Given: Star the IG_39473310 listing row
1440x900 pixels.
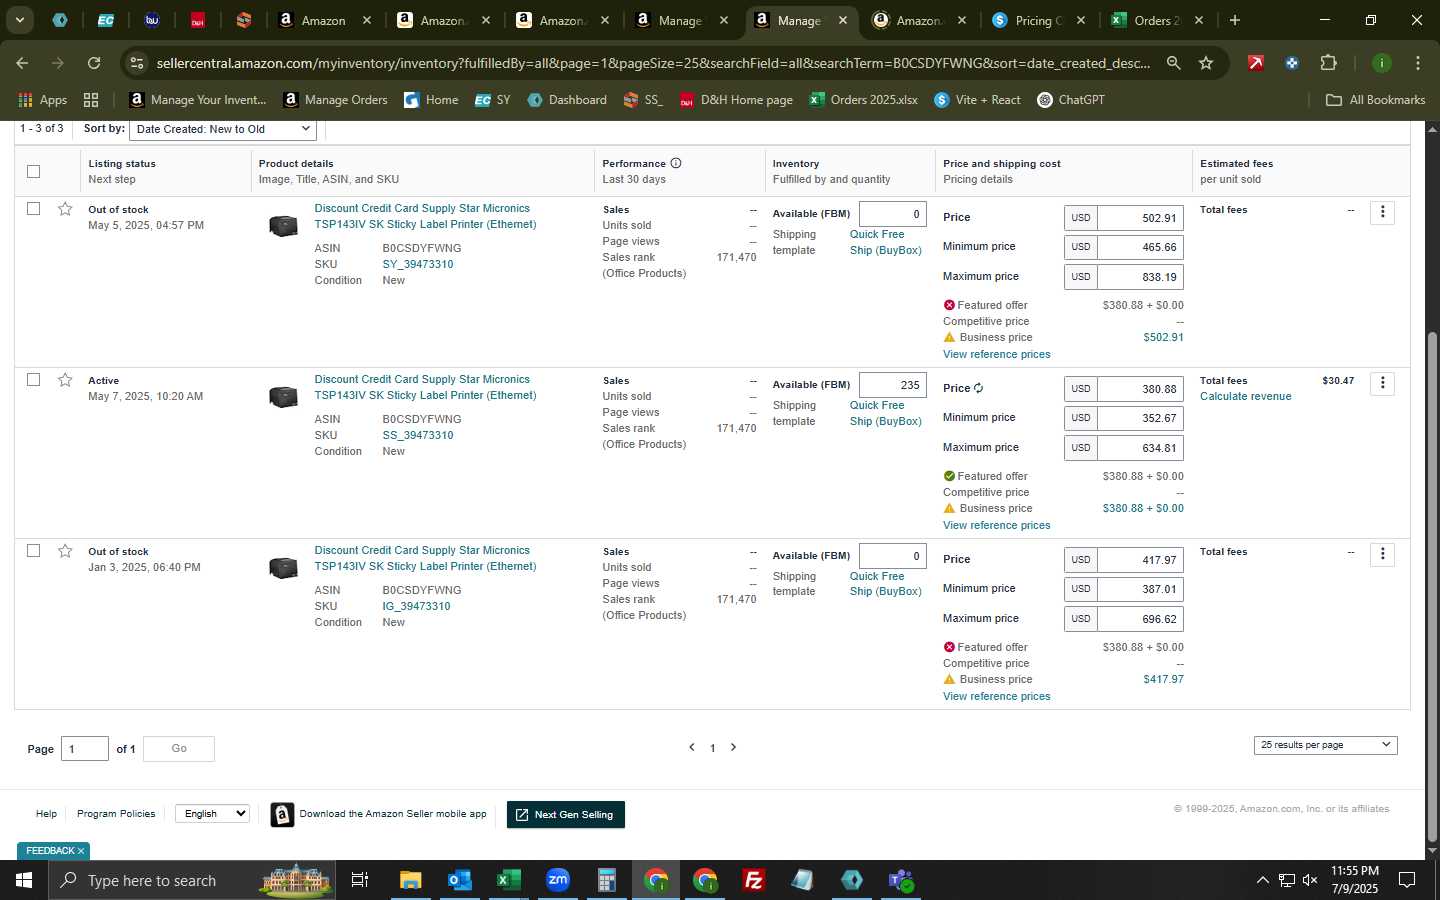Looking at the screenshot, I should click(65, 551).
